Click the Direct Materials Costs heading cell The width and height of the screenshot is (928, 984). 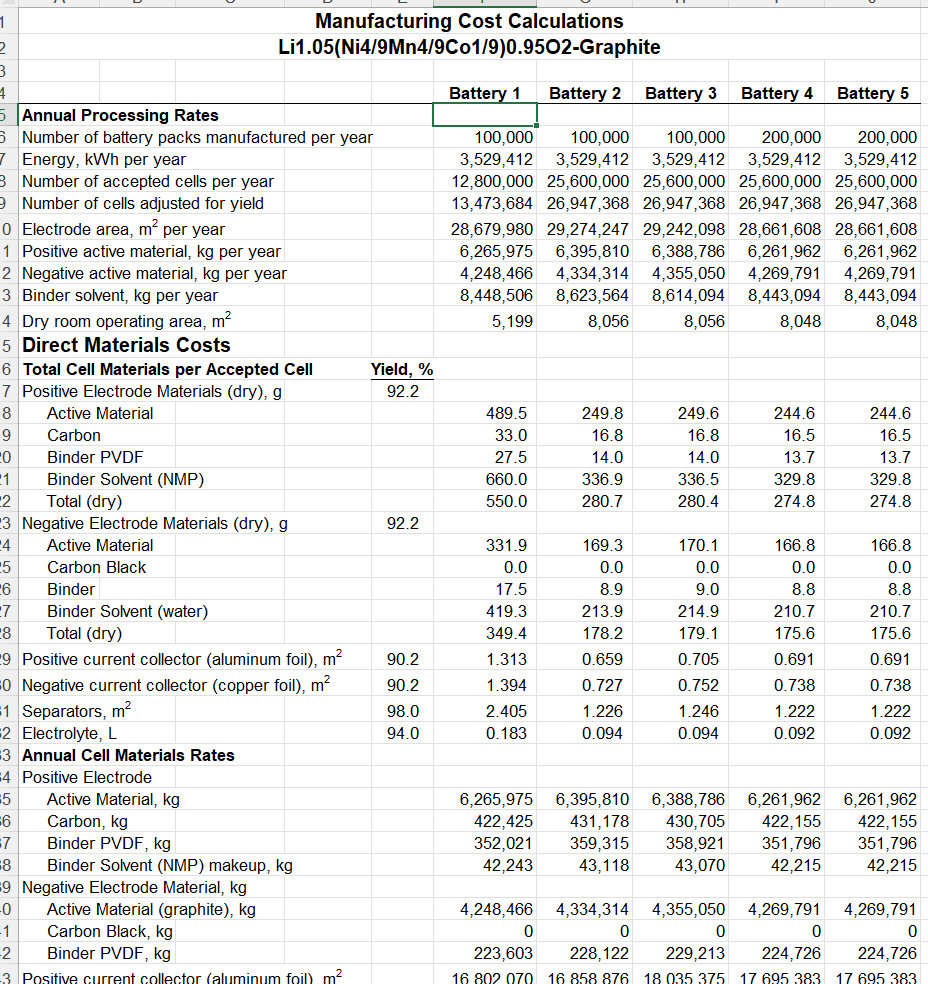126,345
